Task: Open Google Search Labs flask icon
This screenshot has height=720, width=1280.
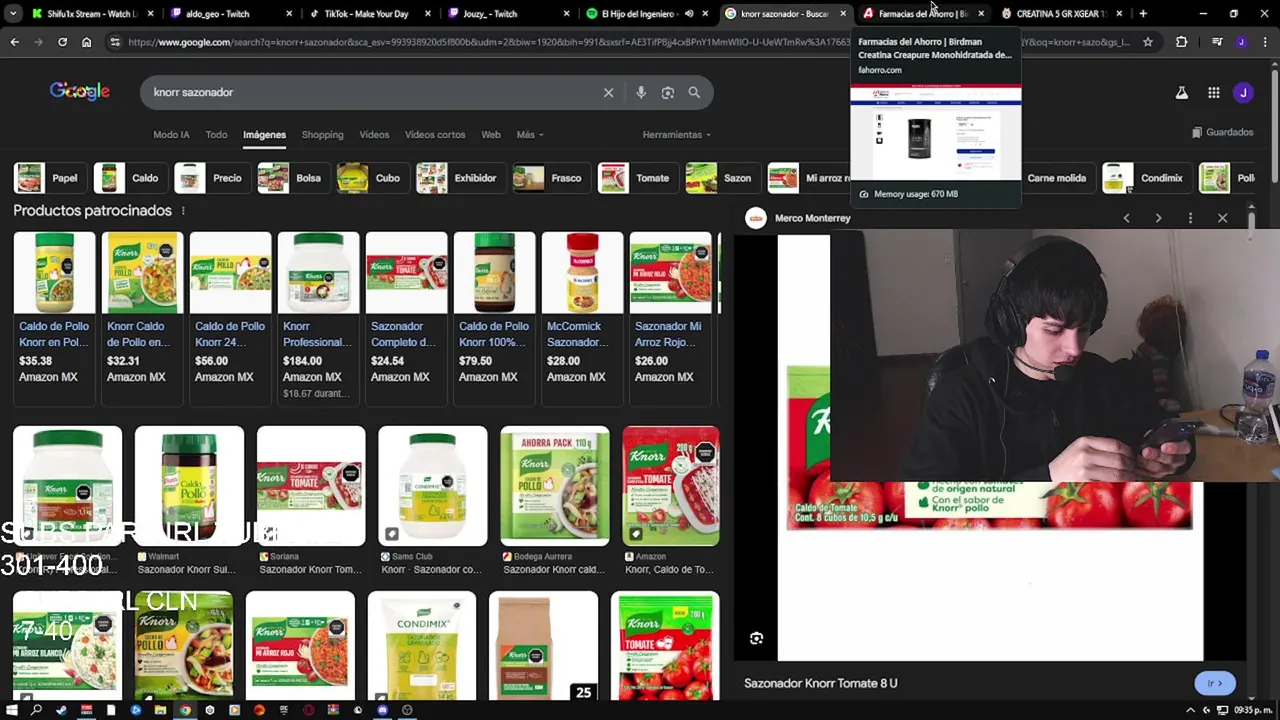Action: 1181,92
